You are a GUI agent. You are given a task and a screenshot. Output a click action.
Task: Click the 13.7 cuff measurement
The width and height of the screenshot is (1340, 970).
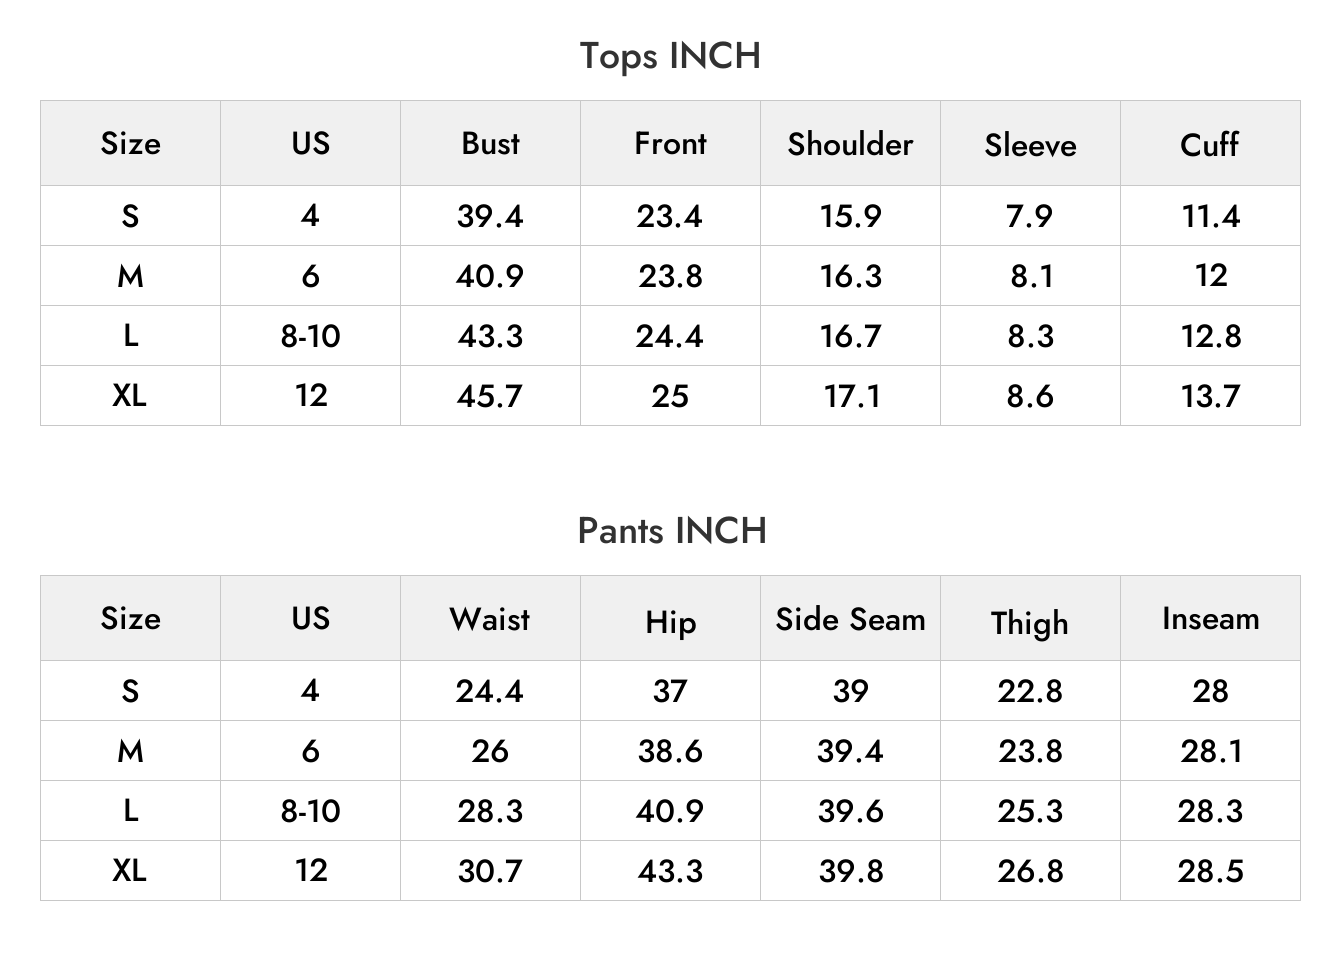[x=1210, y=396]
